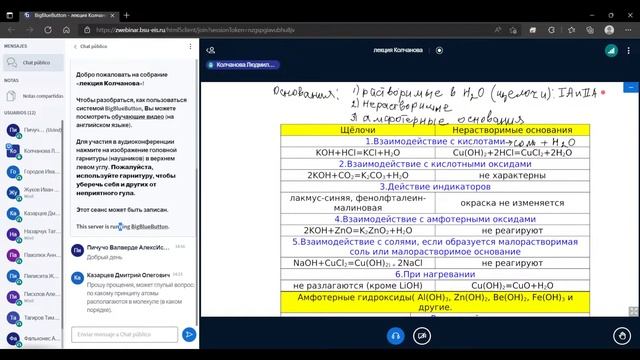Open Notas compartidas shared notes
The image size is (640, 360).
pos(33,96)
